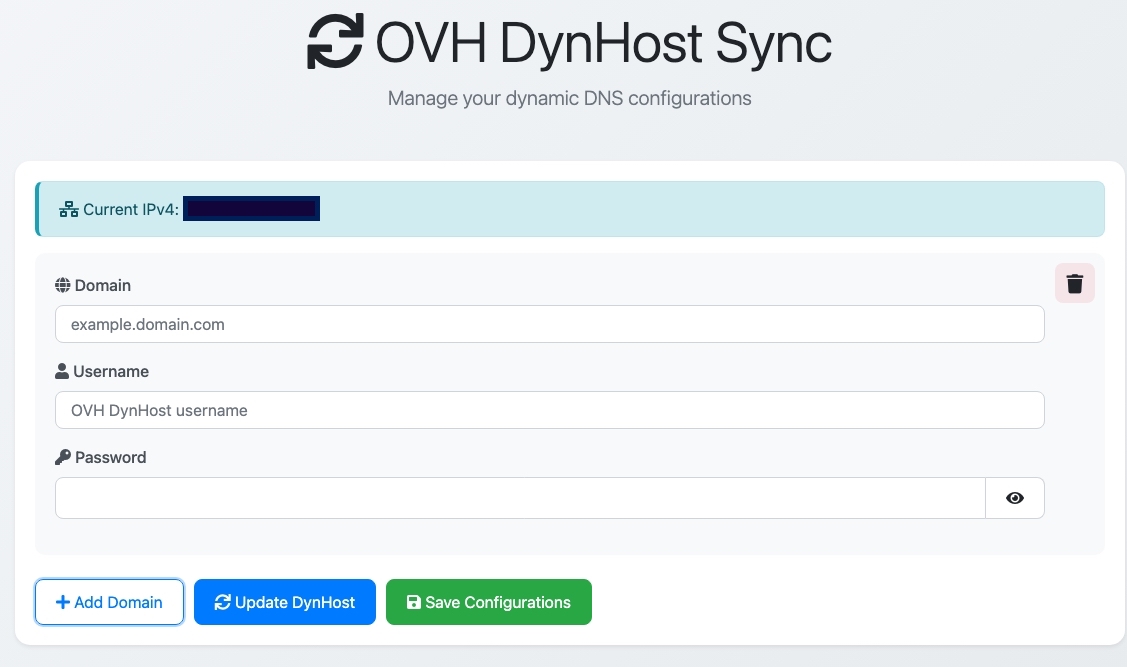This screenshot has height=667, width=1127.
Task: Focus the Domain input field
Action: pyautogui.click(x=550, y=324)
